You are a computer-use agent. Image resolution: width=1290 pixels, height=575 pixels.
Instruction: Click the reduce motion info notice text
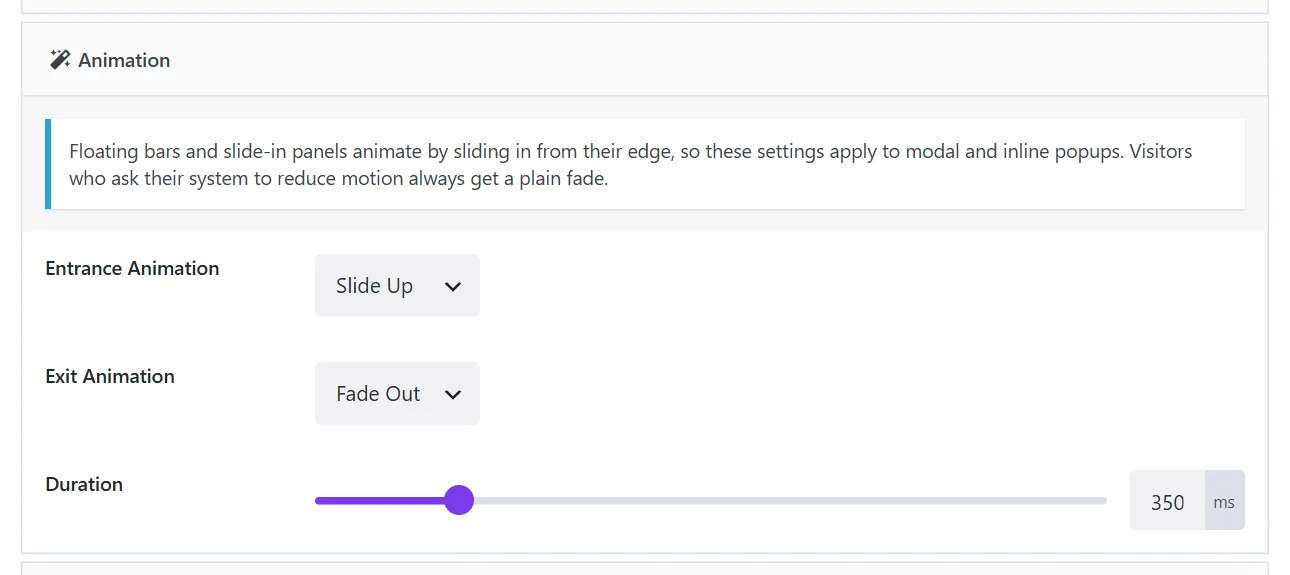630,165
